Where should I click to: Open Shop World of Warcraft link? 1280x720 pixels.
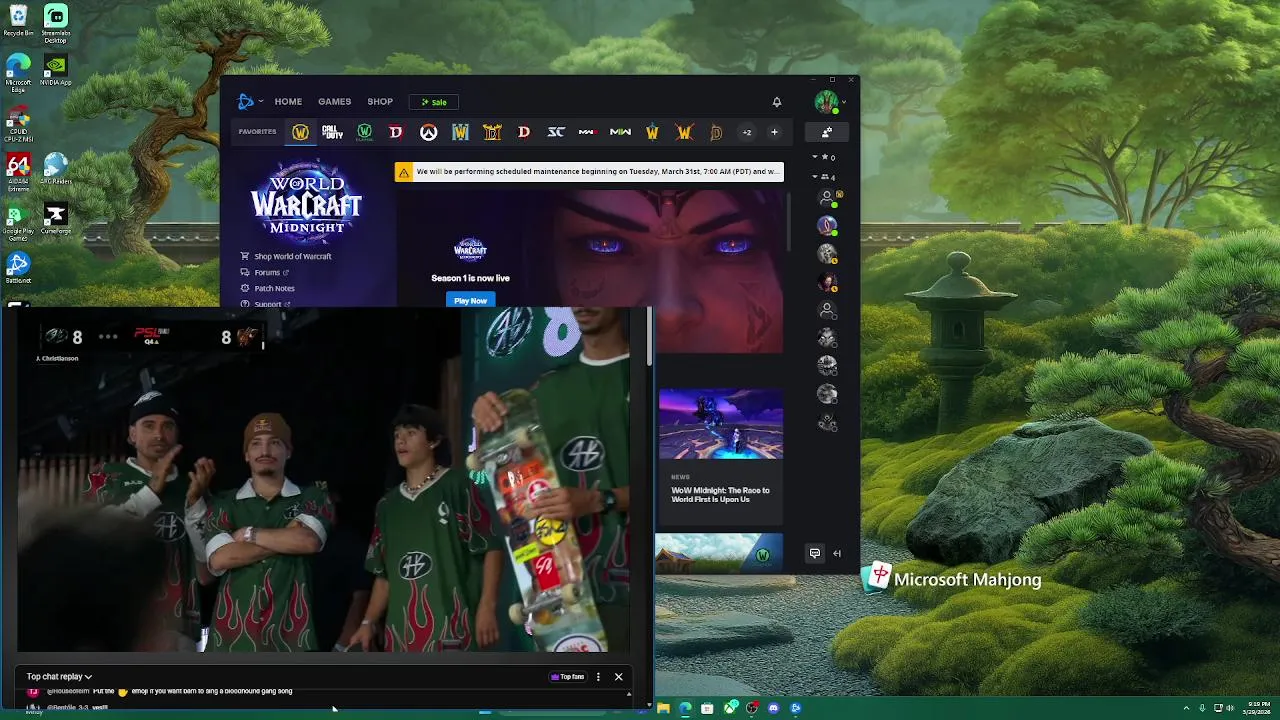click(x=286, y=256)
